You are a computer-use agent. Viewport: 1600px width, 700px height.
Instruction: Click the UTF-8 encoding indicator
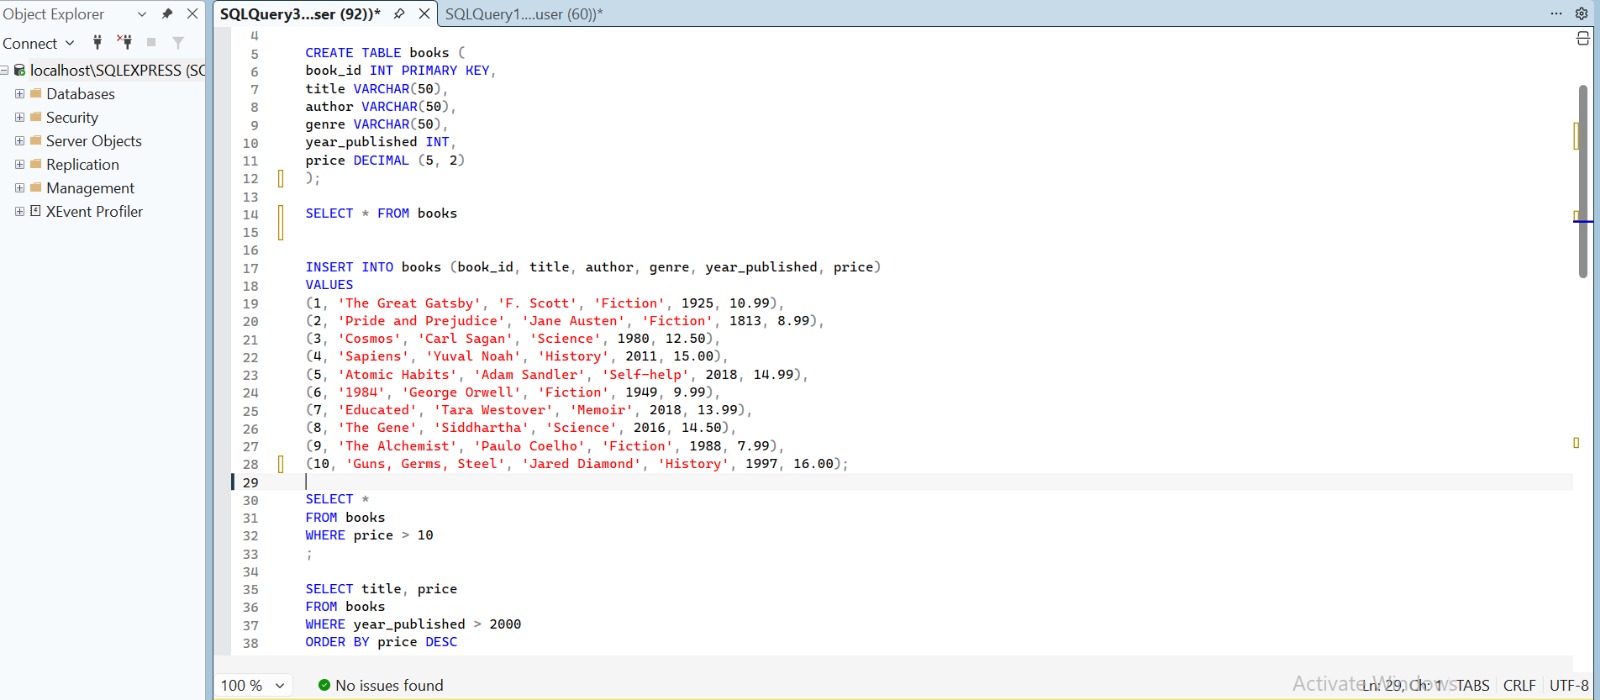1569,685
